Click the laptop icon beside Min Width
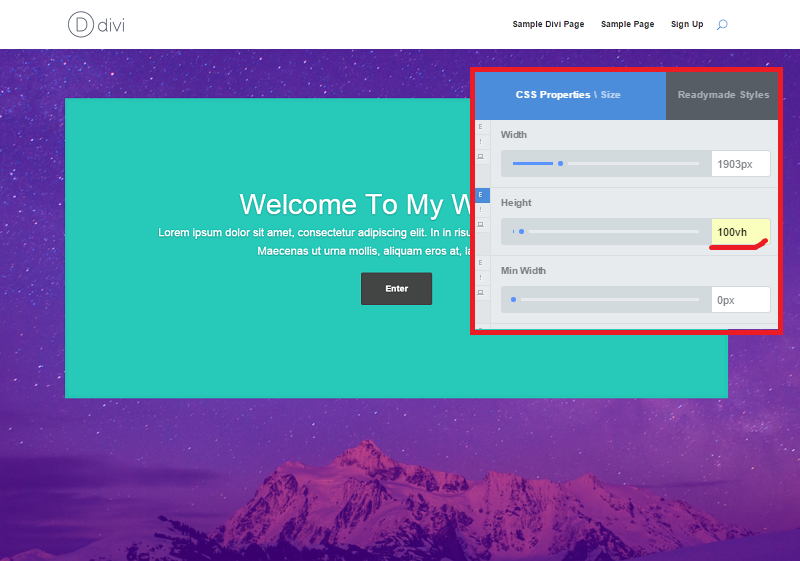Viewport: 800px width, 561px height. (x=481, y=293)
